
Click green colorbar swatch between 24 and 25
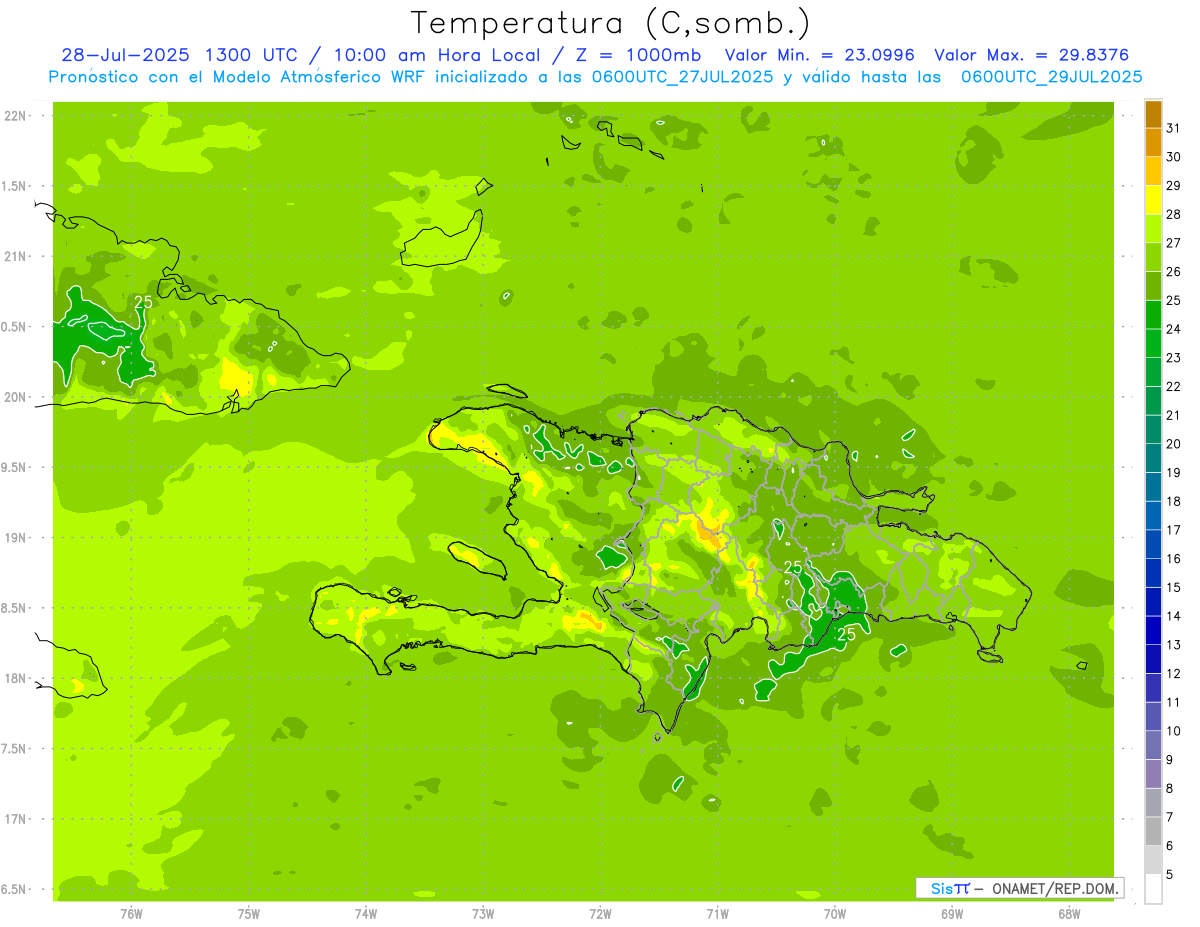[x=1153, y=315]
